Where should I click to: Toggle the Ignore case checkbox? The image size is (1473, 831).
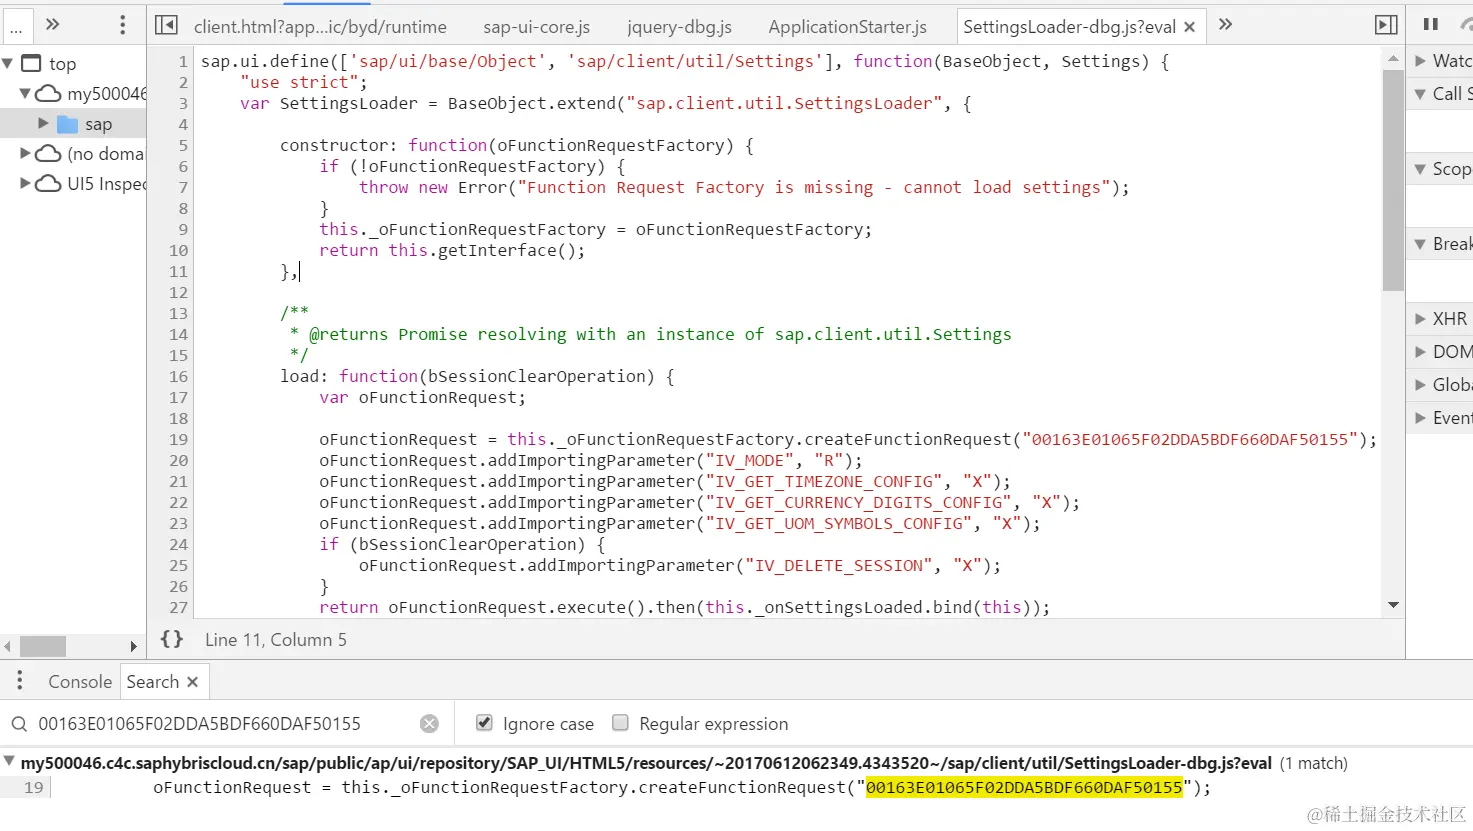pos(484,723)
